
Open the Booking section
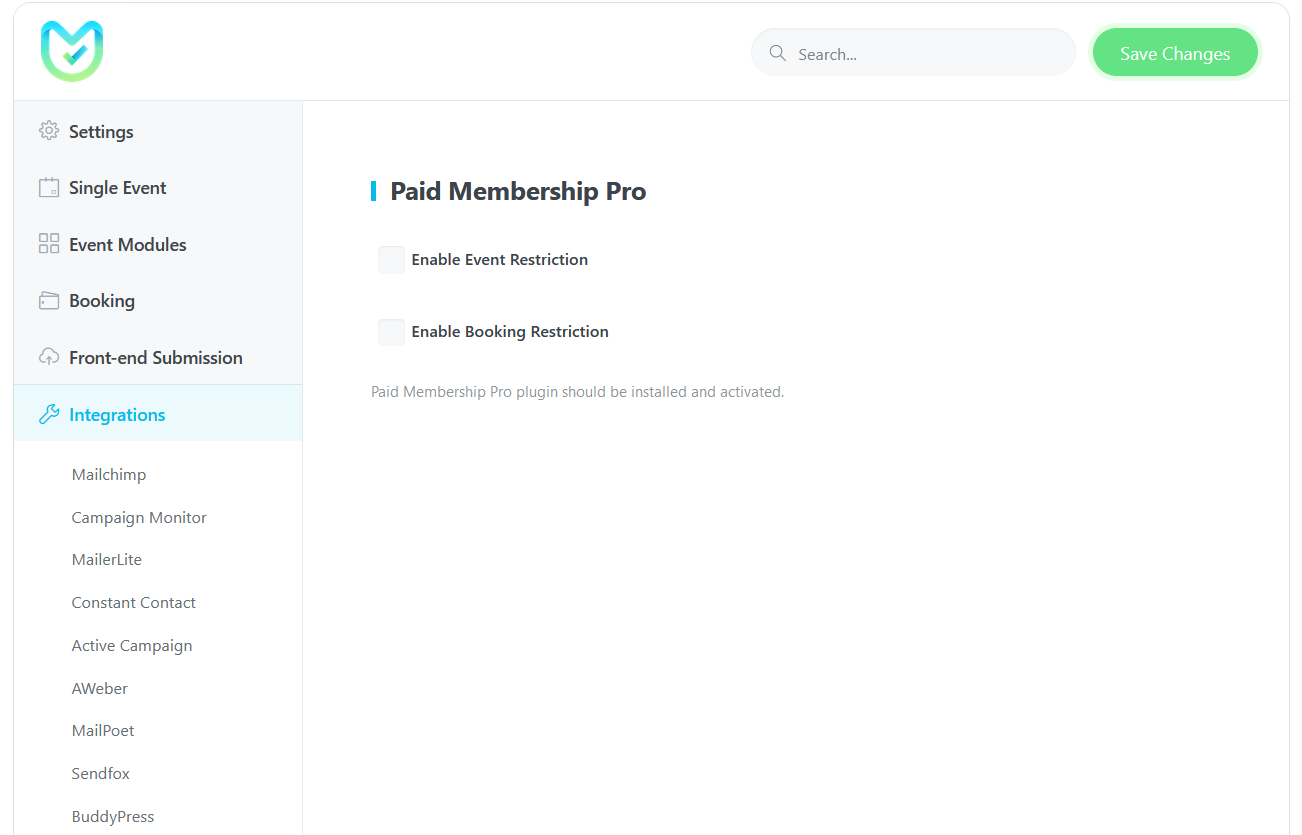point(158,301)
